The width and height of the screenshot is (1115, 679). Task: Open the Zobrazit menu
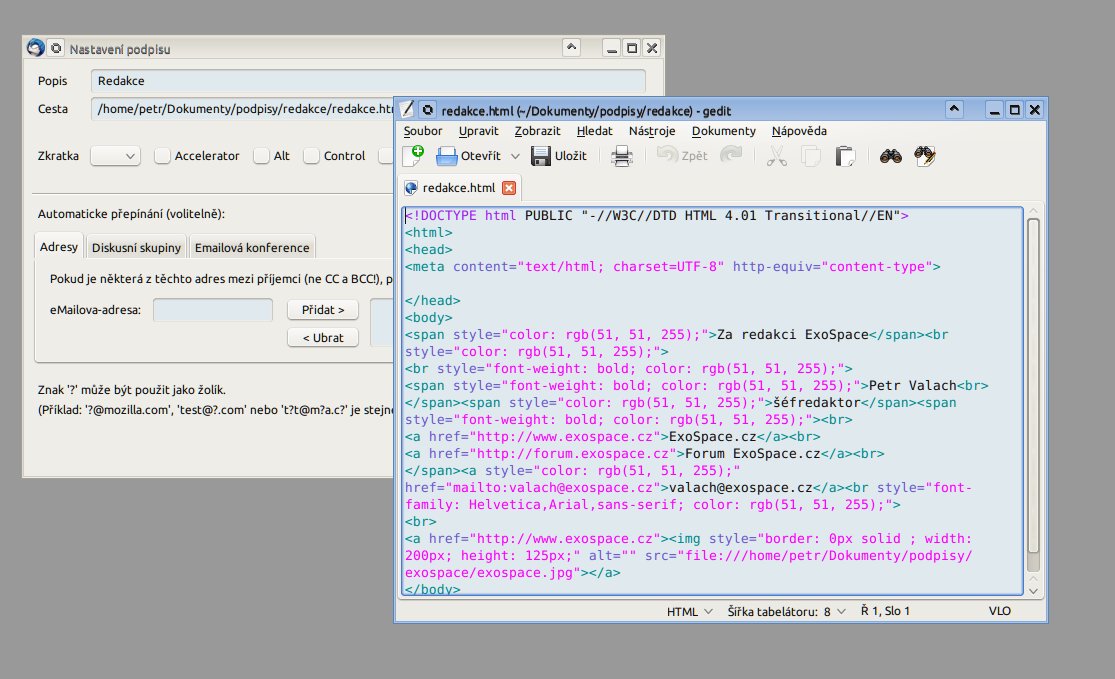[538, 131]
